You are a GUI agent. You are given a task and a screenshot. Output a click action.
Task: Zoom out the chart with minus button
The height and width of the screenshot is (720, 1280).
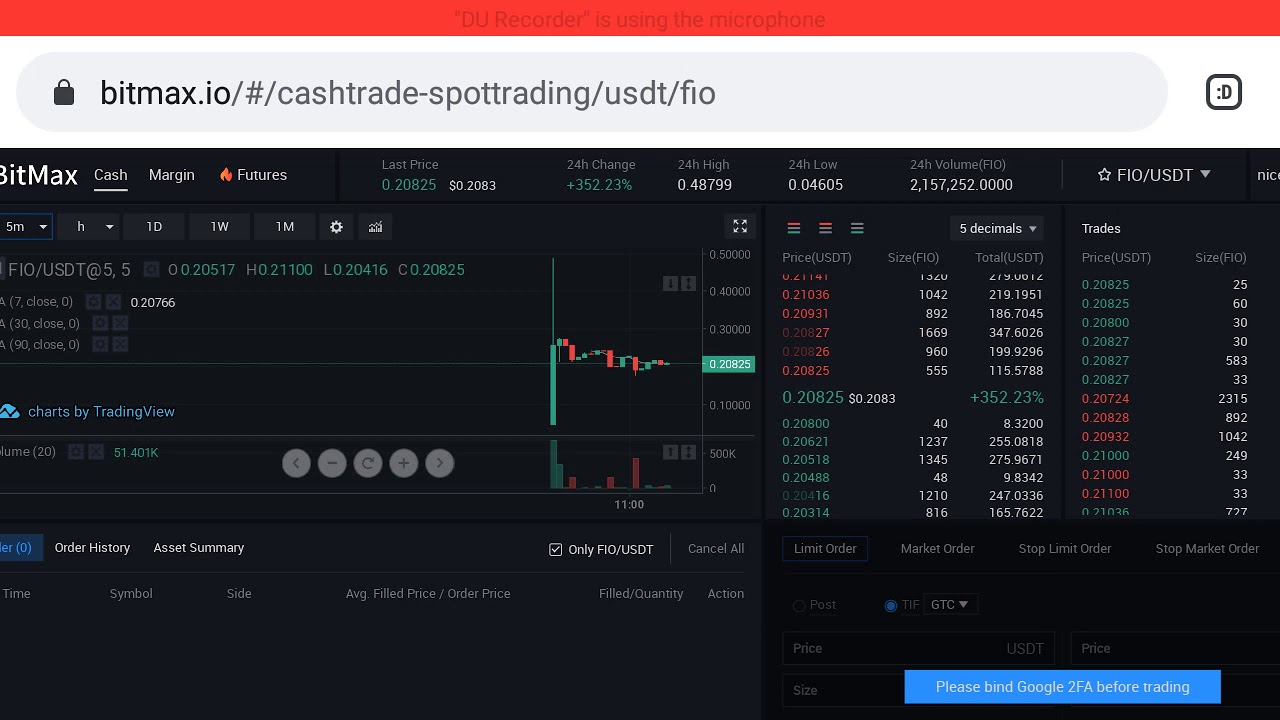(332, 463)
